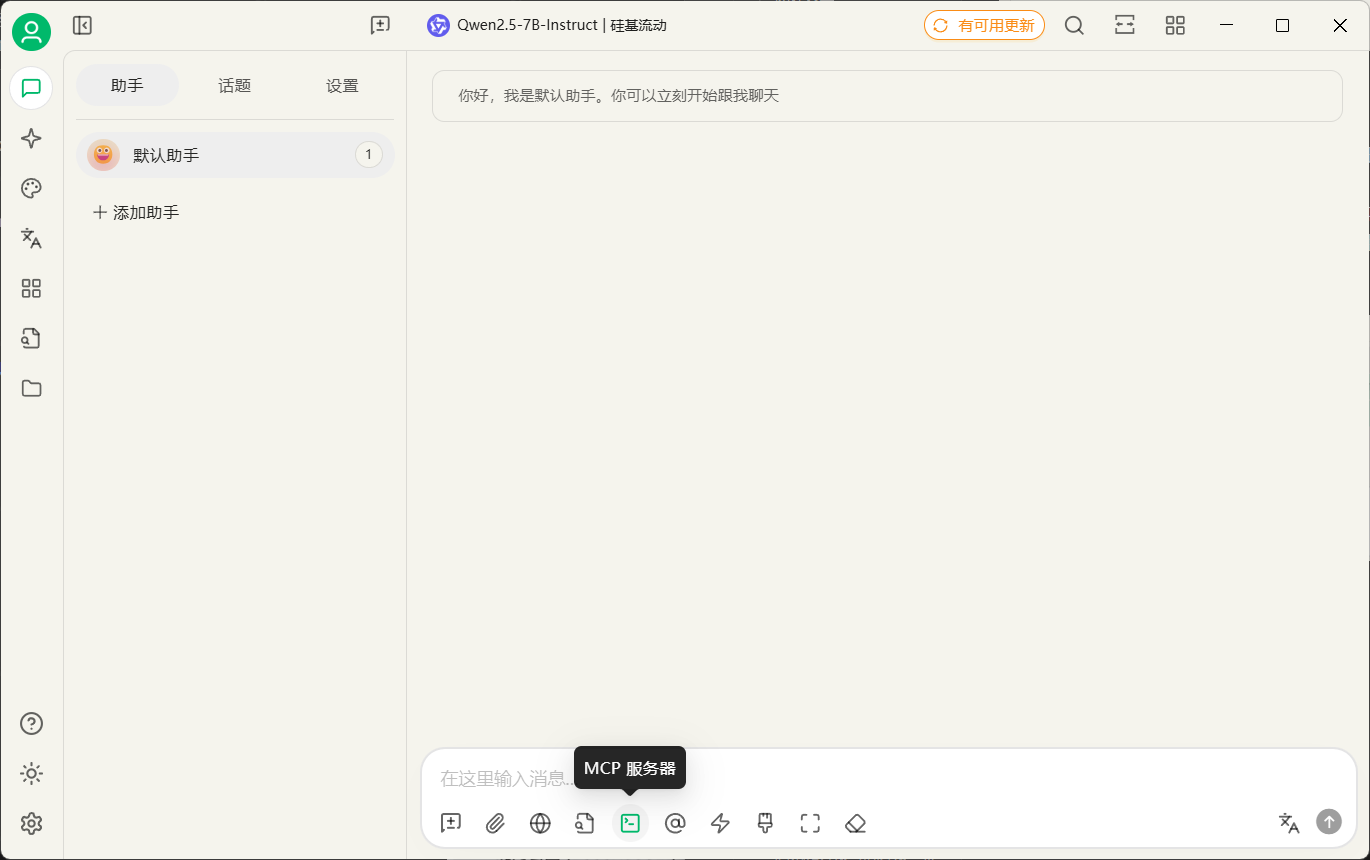Clear messages with eraser icon
The image size is (1370, 860).
point(855,823)
